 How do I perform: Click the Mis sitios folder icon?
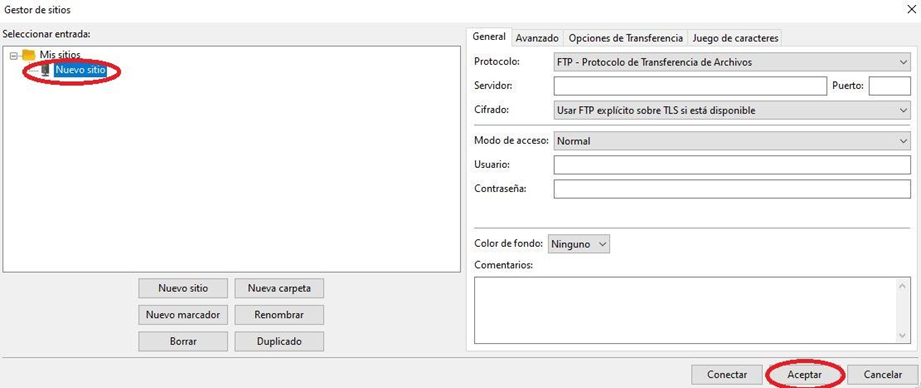29,55
